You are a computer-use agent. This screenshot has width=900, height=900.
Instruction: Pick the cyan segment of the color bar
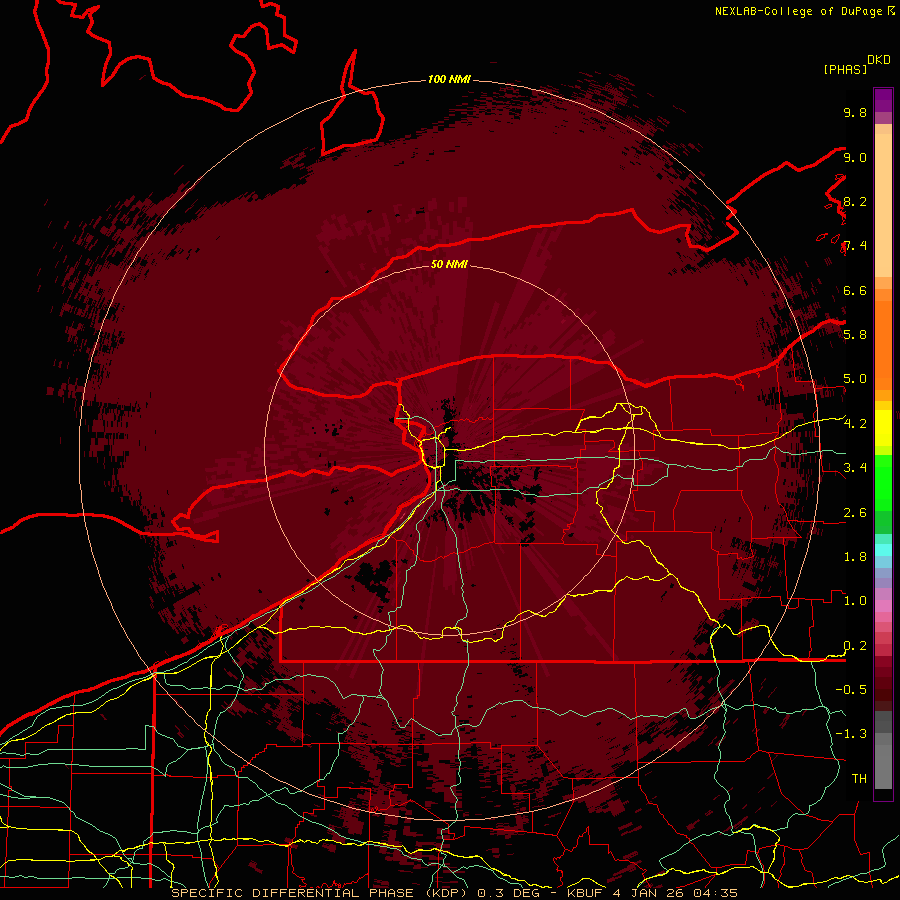click(883, 550)
